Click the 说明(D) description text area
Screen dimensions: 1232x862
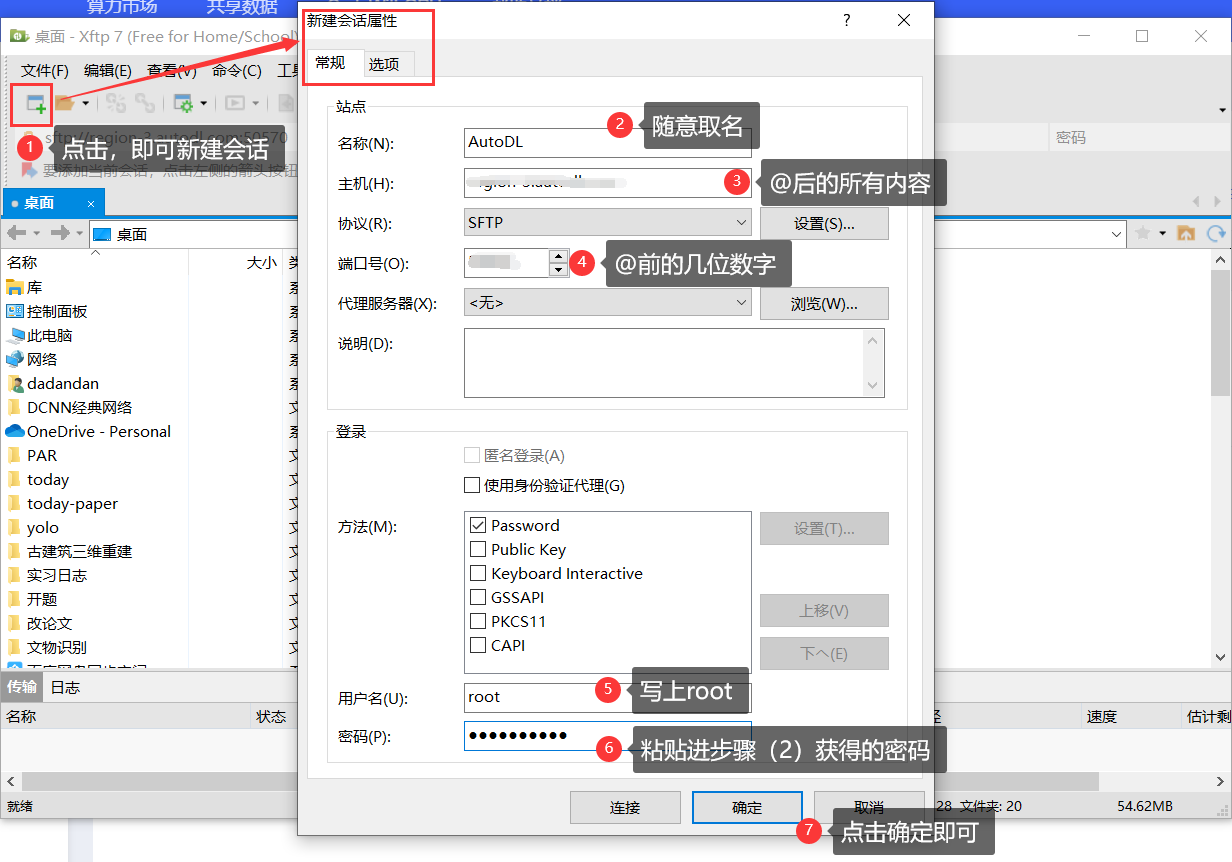[x=674, y=363]
